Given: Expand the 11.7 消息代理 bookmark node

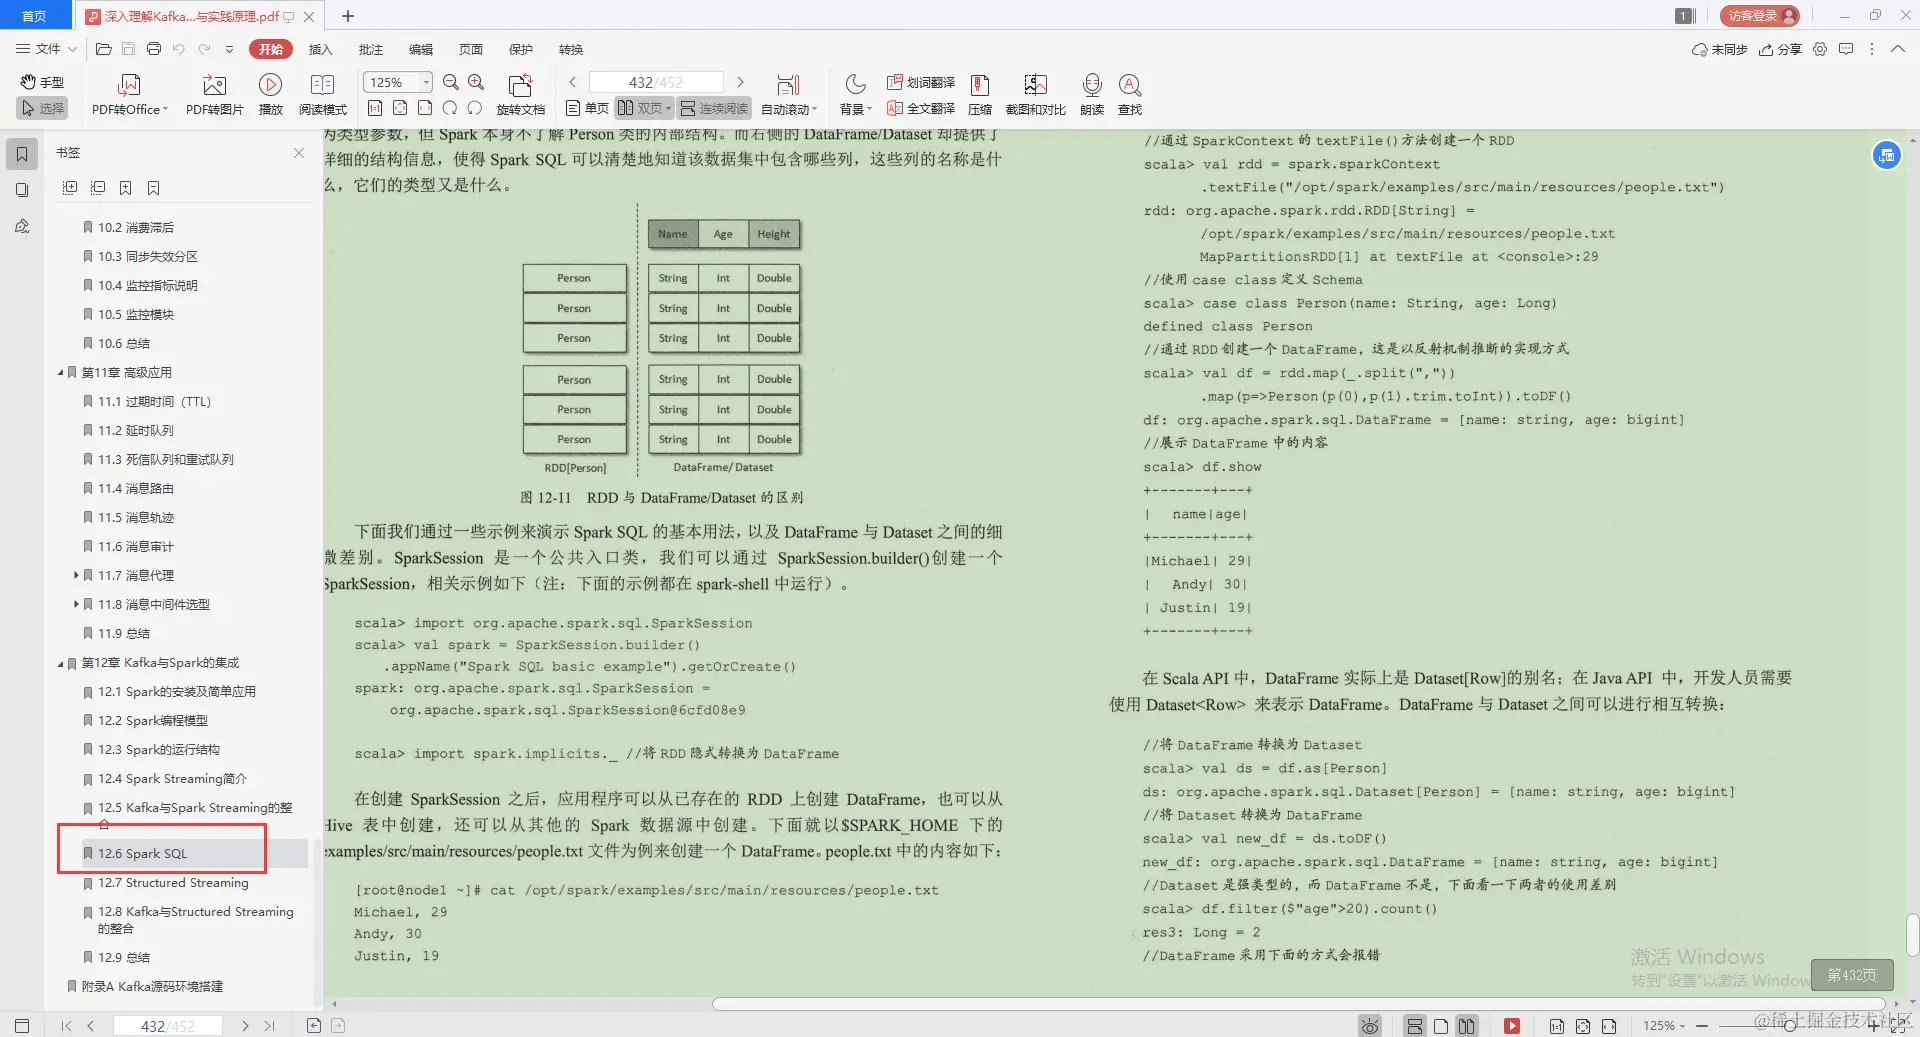Looking at the screenshot, I should coord(76,575).
